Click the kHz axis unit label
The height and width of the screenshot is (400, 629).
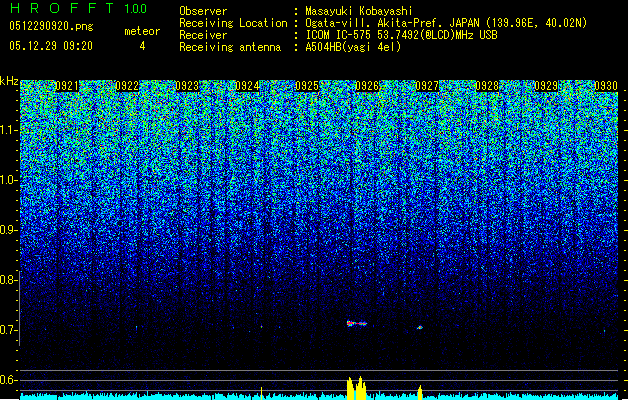9,81
